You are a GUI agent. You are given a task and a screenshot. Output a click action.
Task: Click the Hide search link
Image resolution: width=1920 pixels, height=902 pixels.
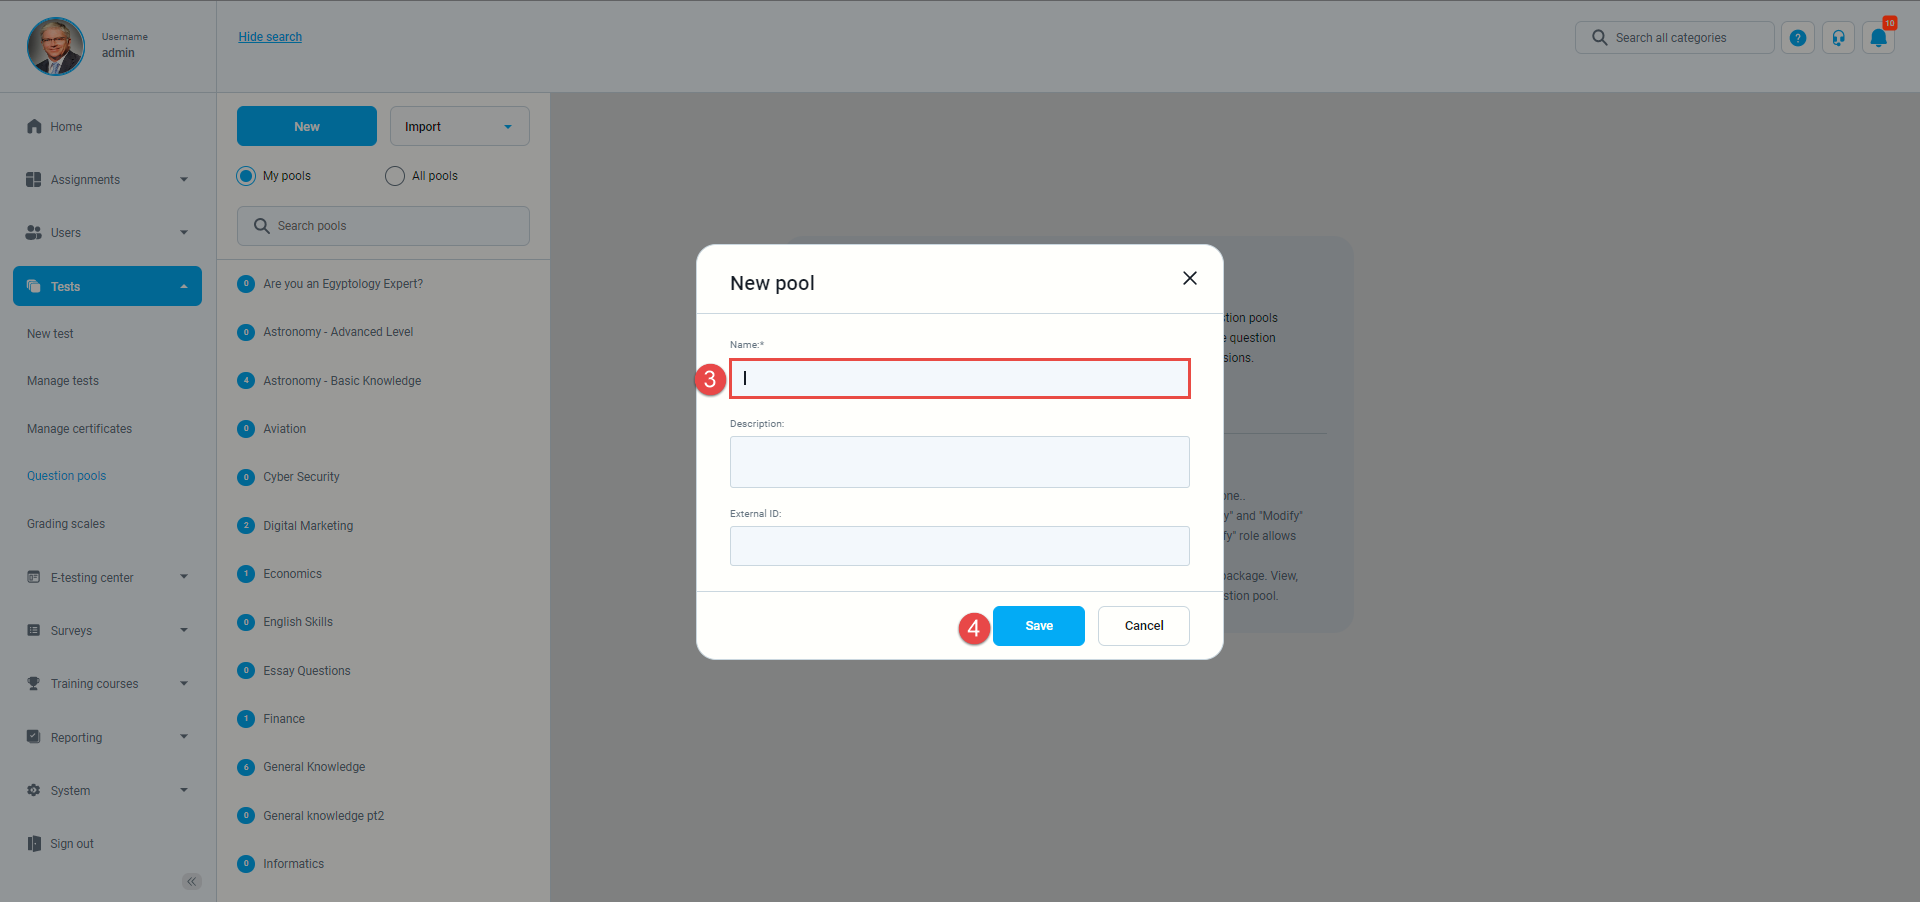click(270, 37)
